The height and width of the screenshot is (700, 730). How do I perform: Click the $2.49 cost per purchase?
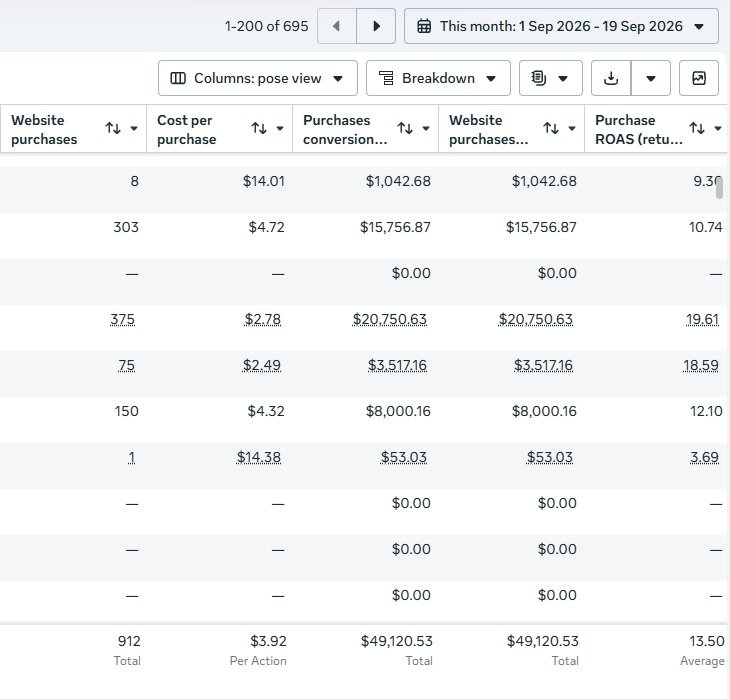[262, 365]
